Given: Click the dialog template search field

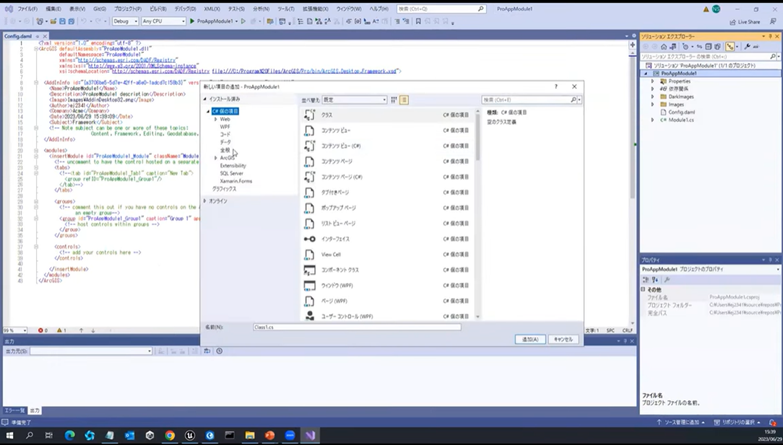Looking at the screenshot, I should coord(527,100).
